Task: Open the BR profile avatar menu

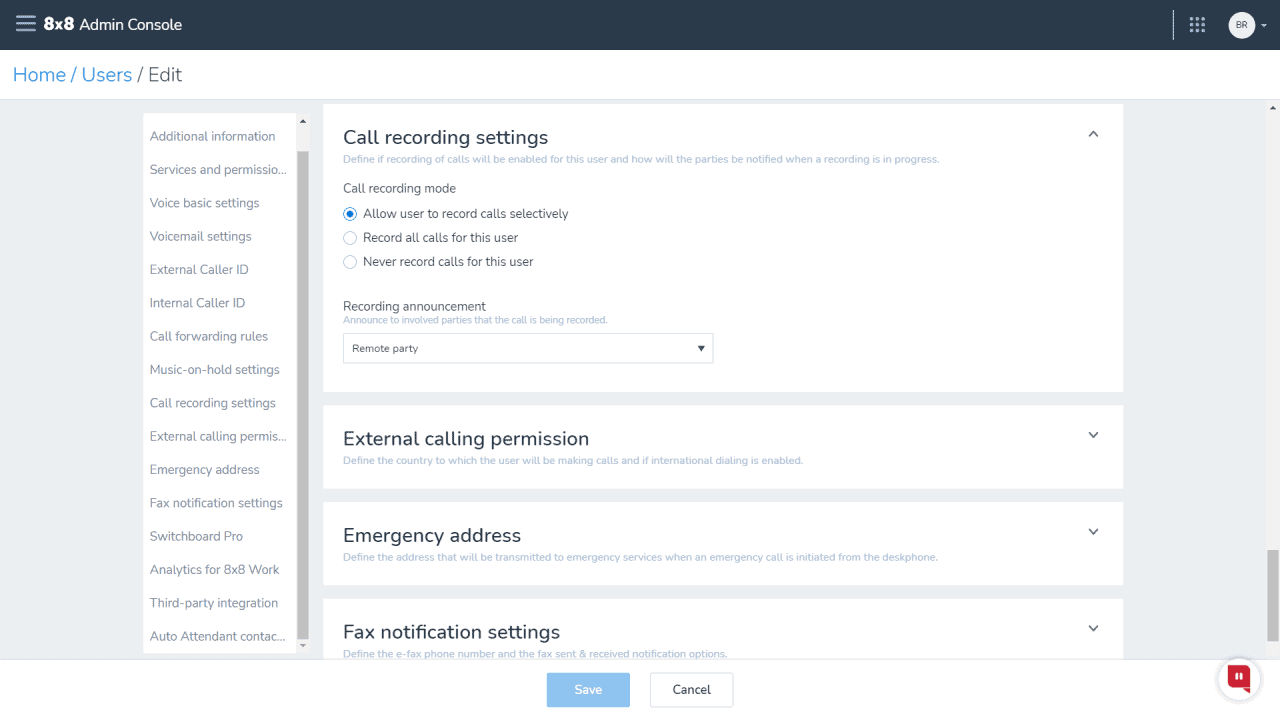Action: [x=1241, y=24]
